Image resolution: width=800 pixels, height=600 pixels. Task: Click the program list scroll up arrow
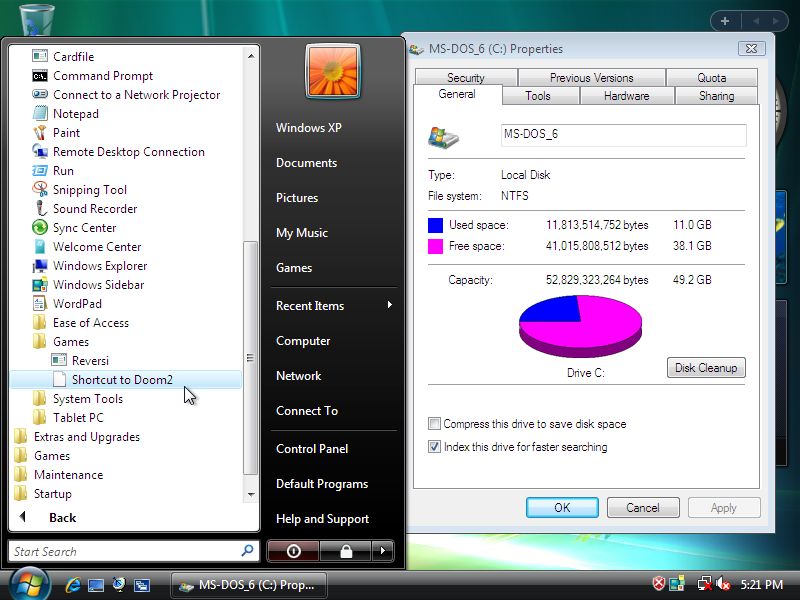pos(251,56)
